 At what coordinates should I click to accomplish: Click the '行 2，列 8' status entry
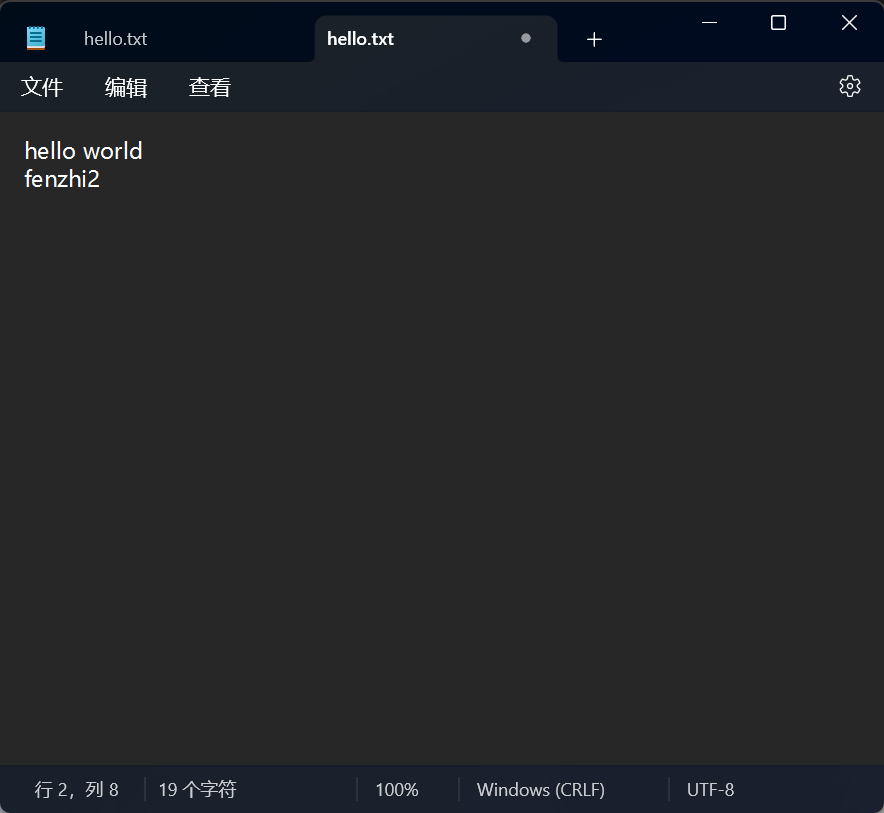(x=77, y=789)
